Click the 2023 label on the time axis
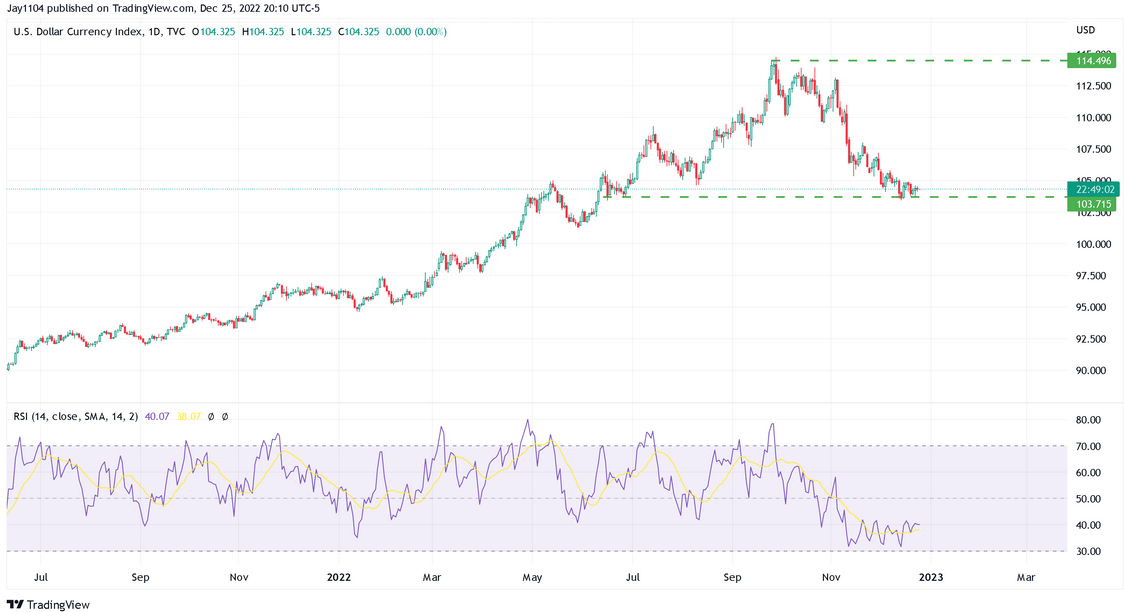 tap(932, 577)
